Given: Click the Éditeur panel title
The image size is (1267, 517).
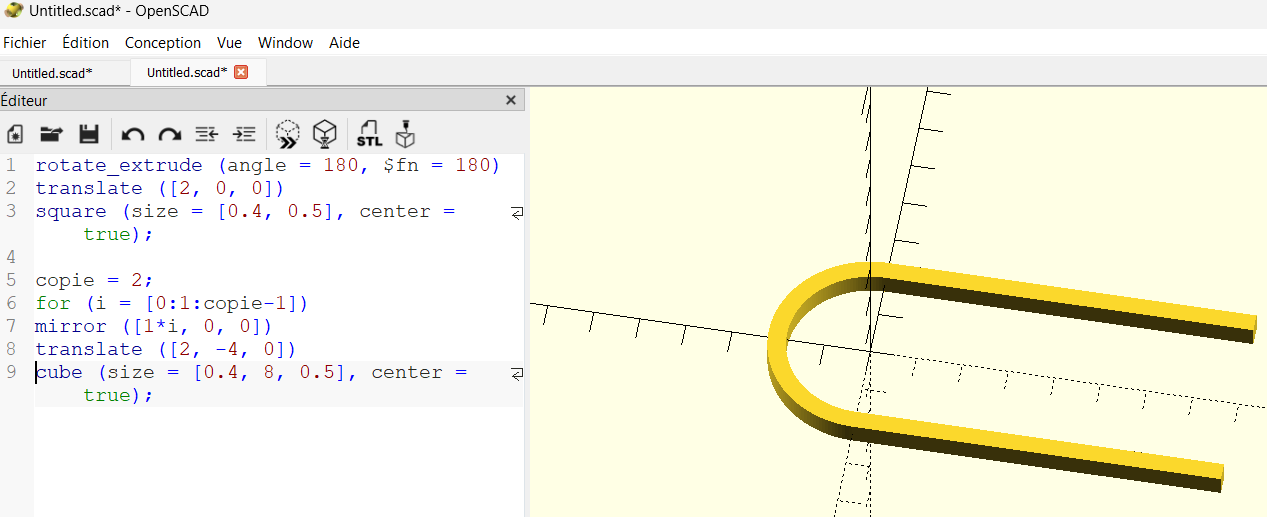Looking at the screenshot, I should pos(24,100).
